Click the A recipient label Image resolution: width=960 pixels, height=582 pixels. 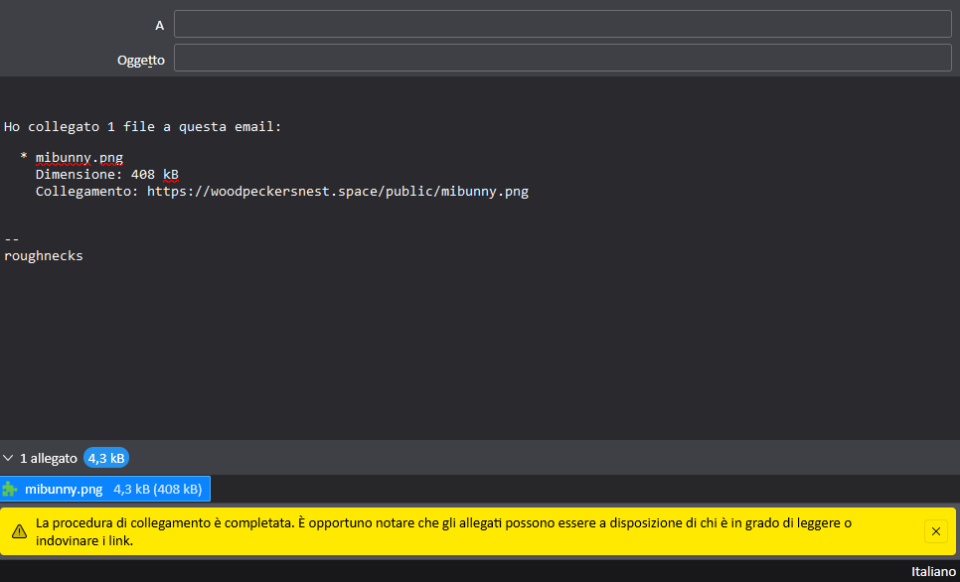click(x=160, y=26)
